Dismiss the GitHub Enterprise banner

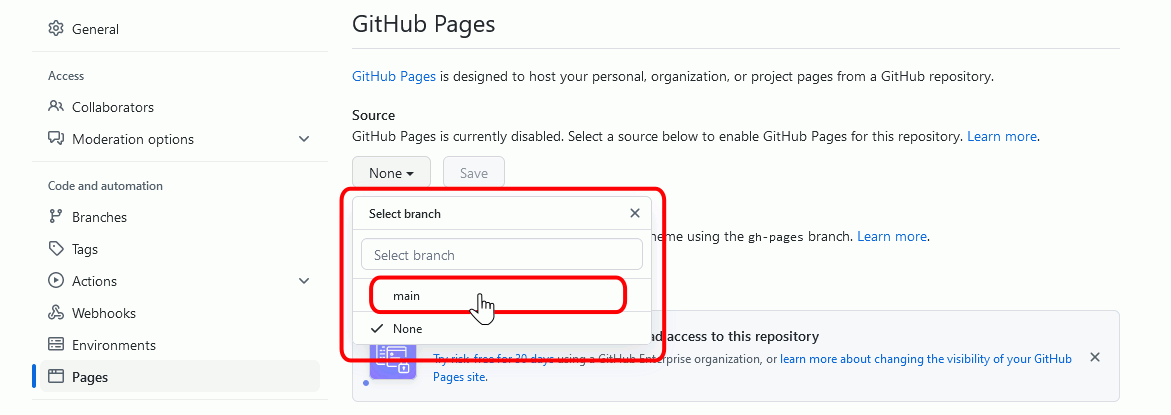(1095, 358)
